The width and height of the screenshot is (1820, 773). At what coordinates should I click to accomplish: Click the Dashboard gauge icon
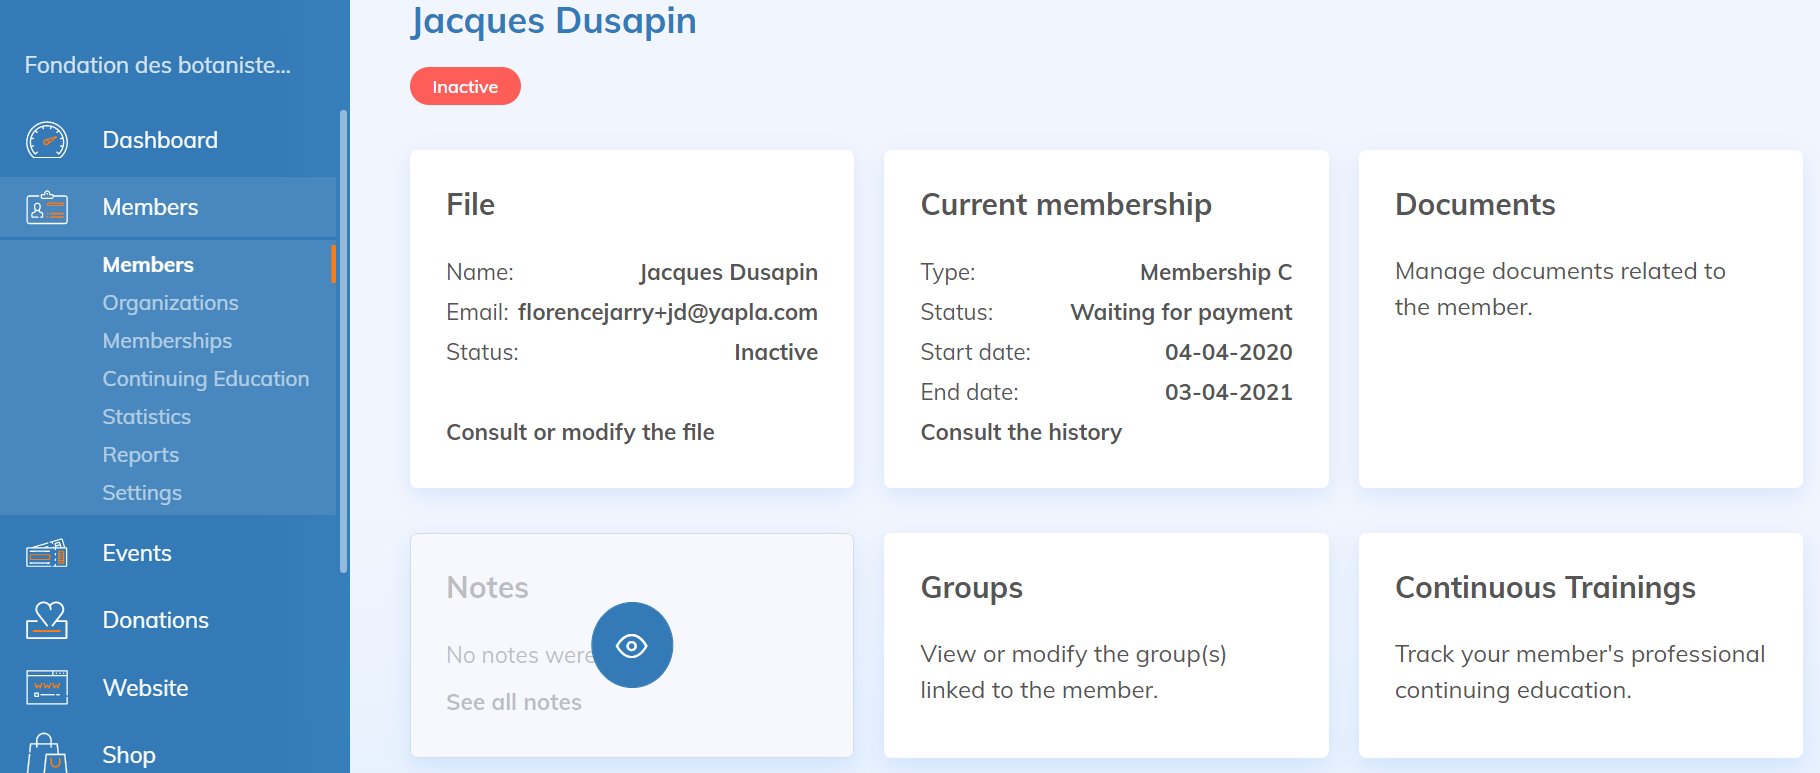click(x=47, y=140)
